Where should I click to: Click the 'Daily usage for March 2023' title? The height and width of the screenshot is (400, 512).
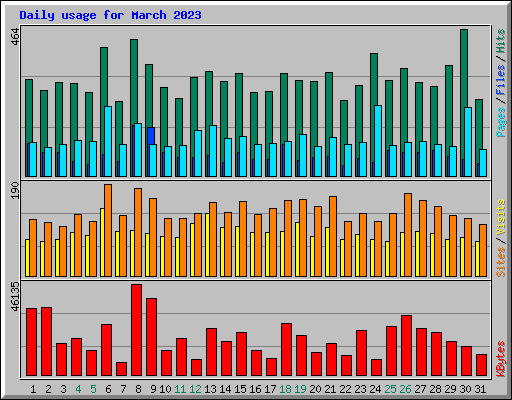point(110,15)
